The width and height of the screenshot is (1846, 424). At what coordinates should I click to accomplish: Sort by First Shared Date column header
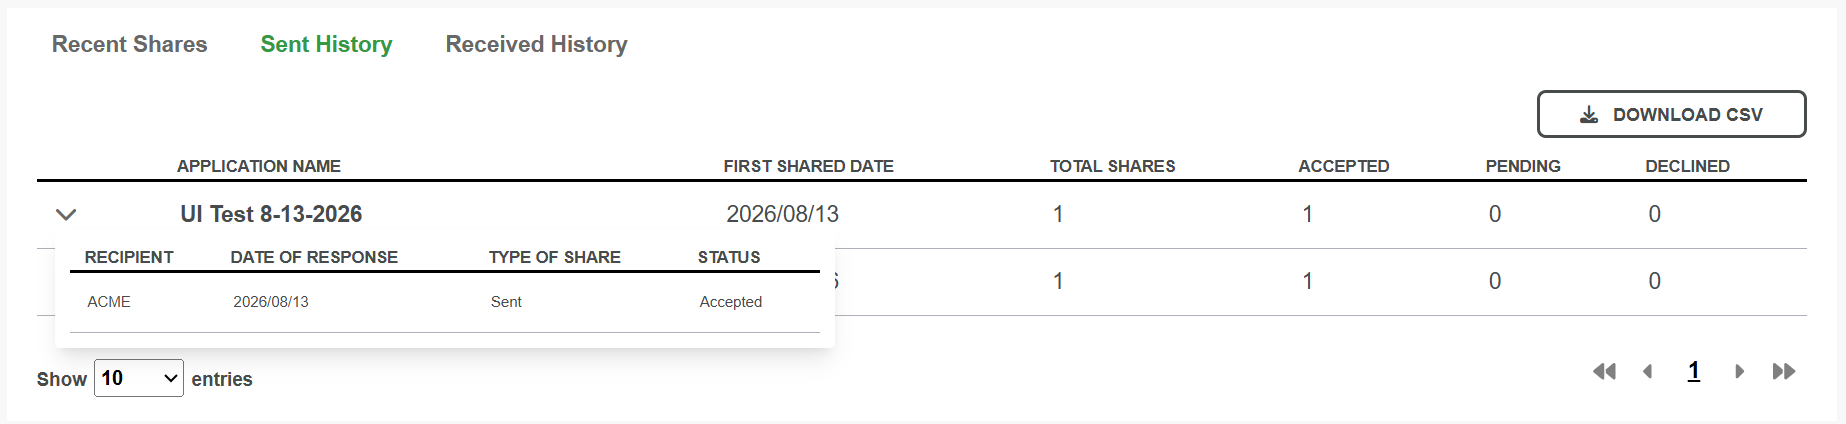[809, 166]
